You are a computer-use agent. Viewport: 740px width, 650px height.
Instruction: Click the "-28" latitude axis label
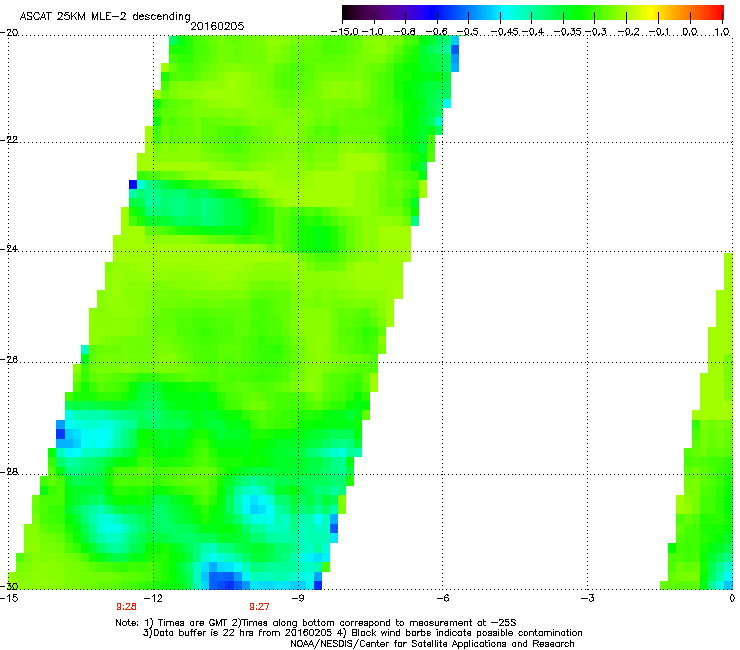[9, 472]
